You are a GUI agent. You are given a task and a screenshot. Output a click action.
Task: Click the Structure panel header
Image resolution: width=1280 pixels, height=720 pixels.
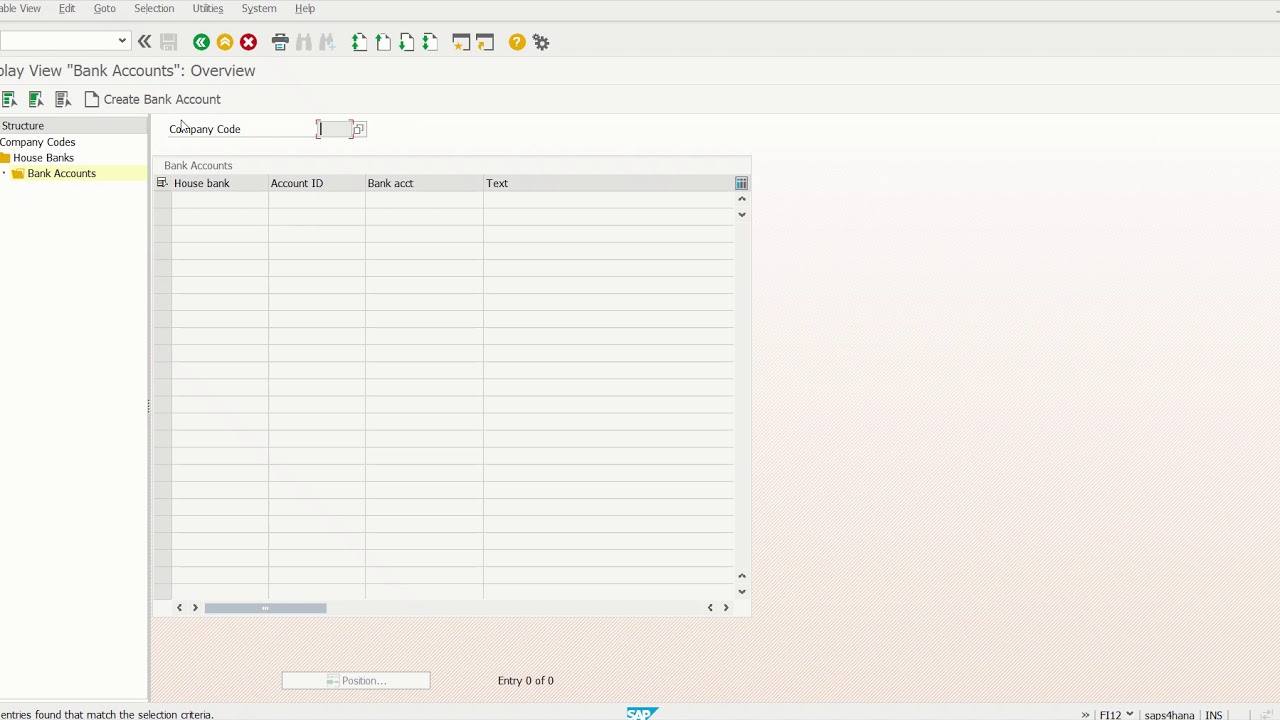[74, 126]
